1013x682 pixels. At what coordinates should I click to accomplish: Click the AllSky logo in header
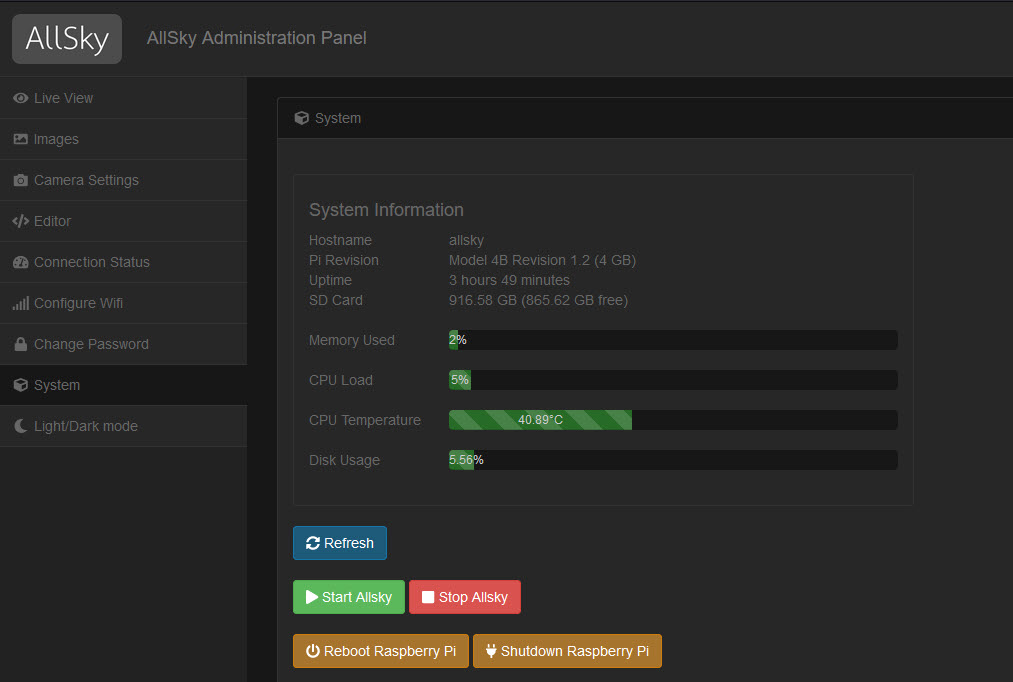point(67,39)
